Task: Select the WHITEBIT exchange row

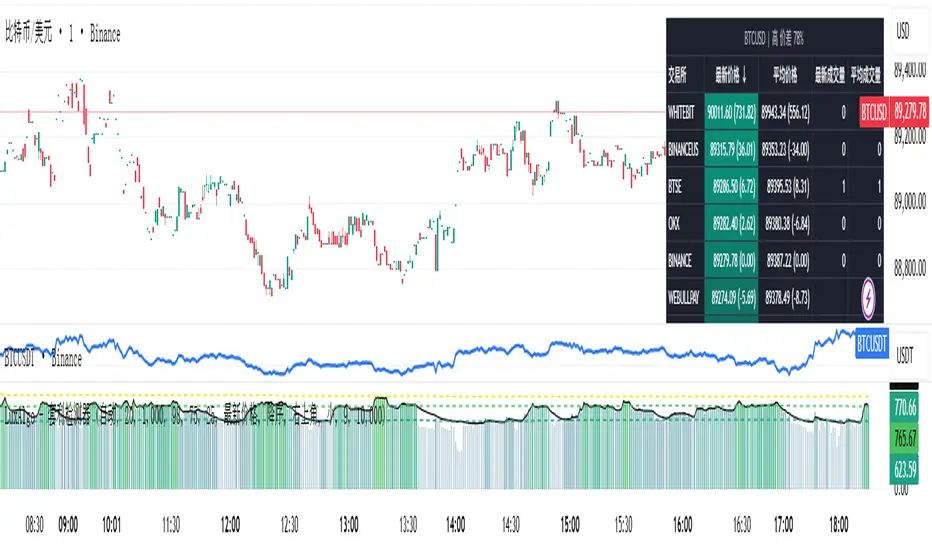Action: click(x=685, y=112)
